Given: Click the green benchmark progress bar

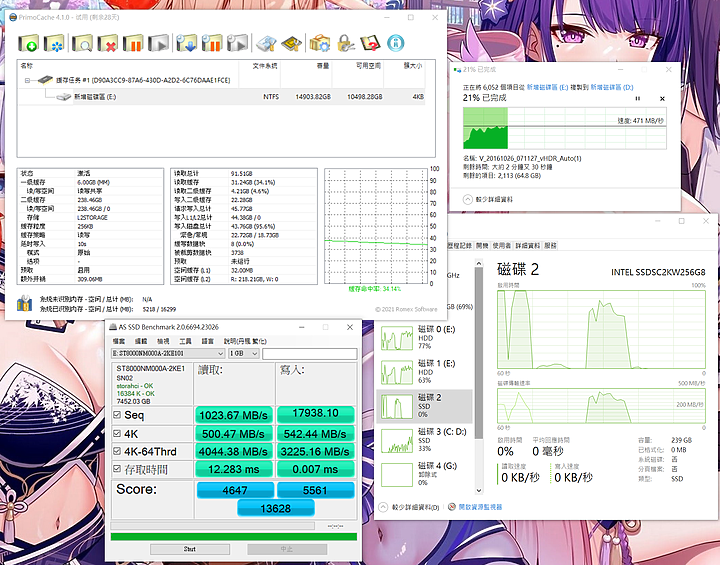Looking at the screenshot, I should pos(234,537).
